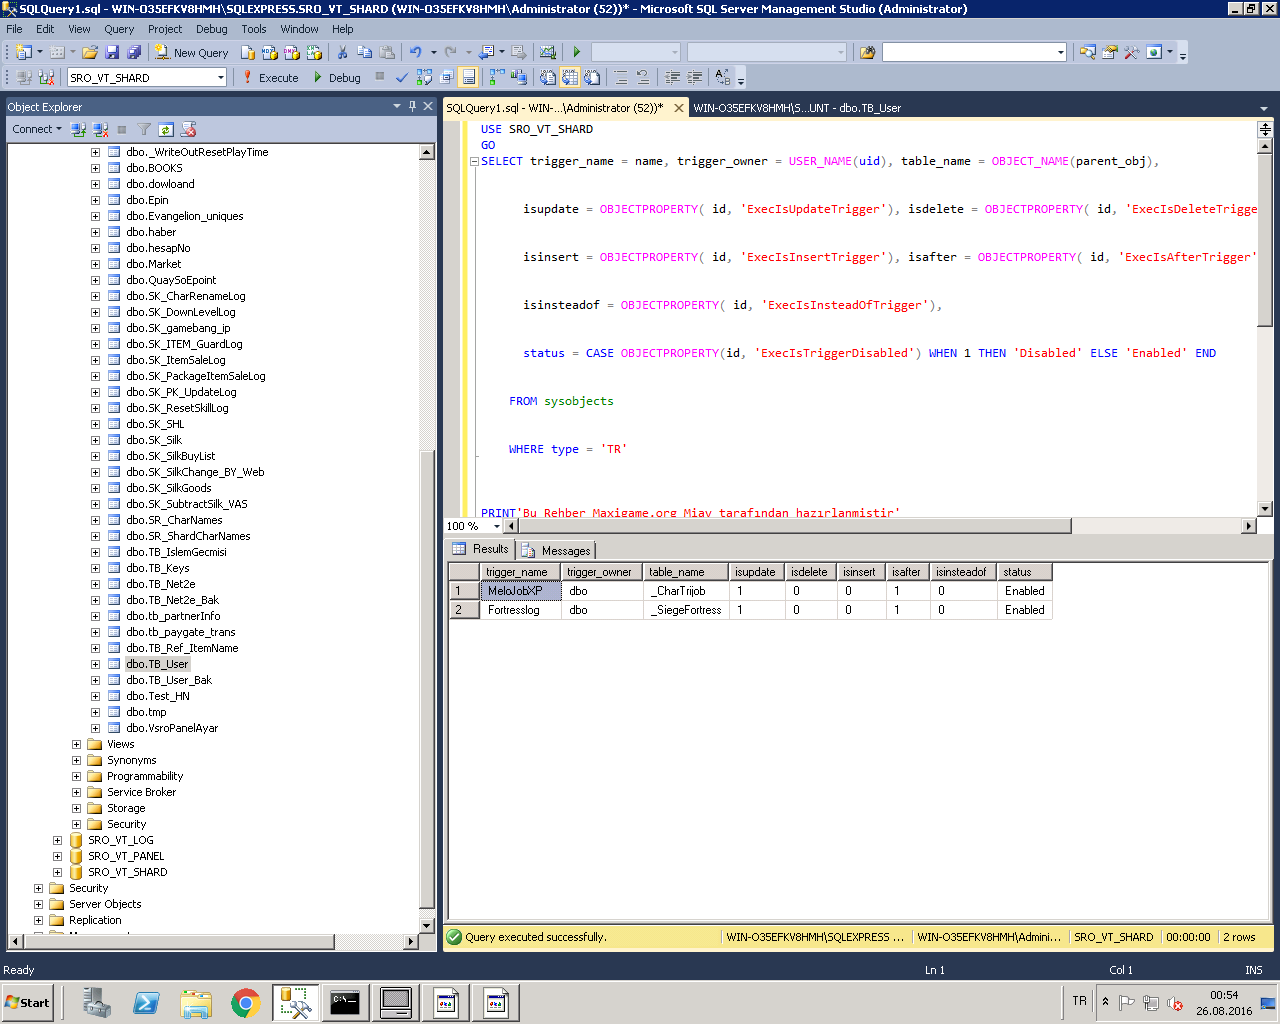Click the Object Explorer Filter funnel icon
This screenshot has width=1280, height=1024.
coord(144,129)
